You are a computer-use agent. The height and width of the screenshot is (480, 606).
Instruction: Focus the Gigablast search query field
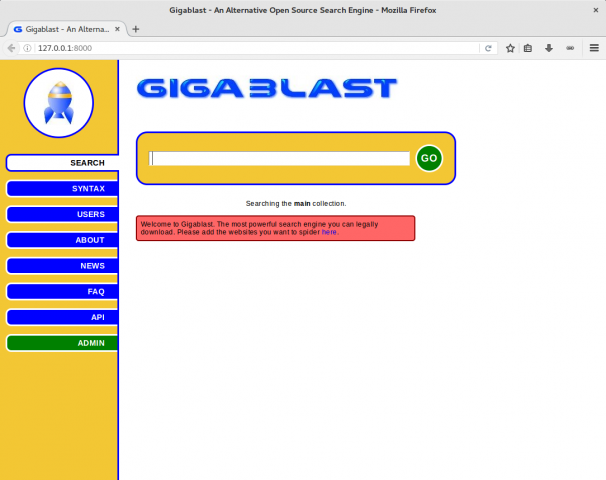click(279, 158)
